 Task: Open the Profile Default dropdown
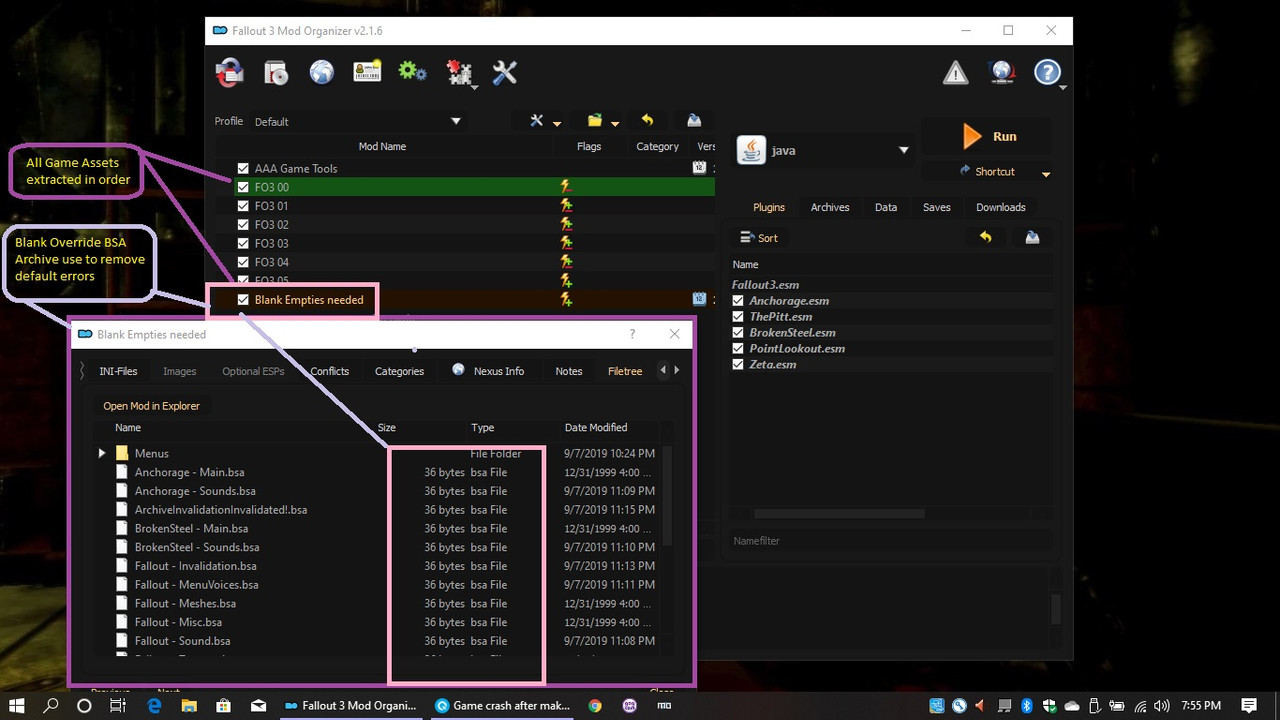pyautogui.click(x=357, y=121)
